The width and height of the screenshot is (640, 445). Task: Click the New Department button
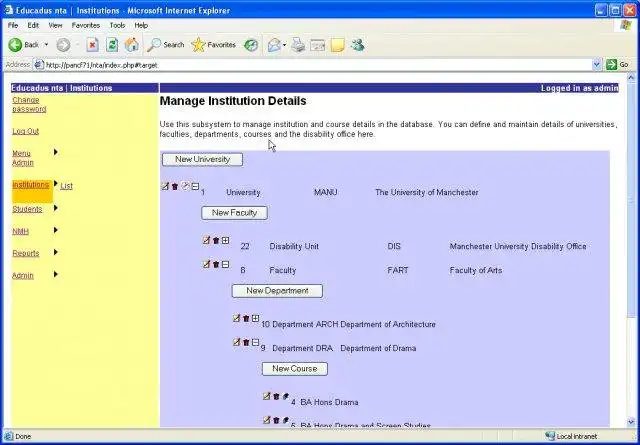277,291
